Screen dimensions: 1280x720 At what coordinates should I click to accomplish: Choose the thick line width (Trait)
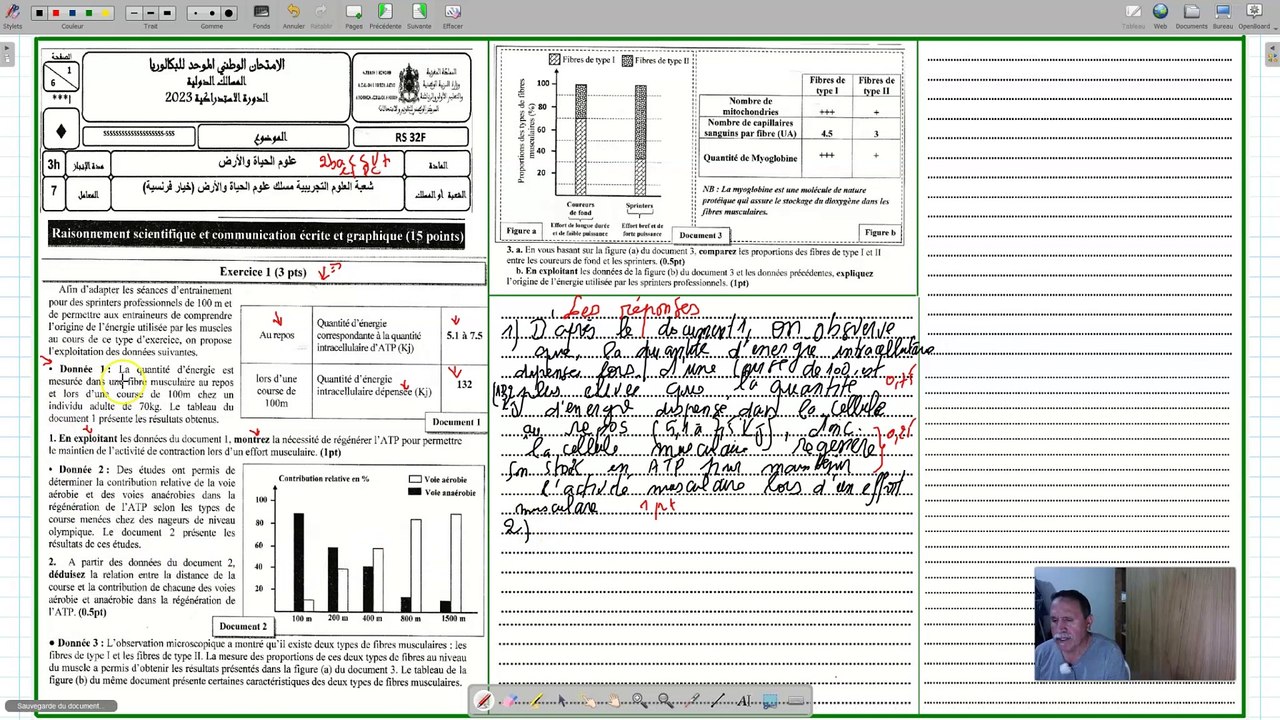click(168, 13)
